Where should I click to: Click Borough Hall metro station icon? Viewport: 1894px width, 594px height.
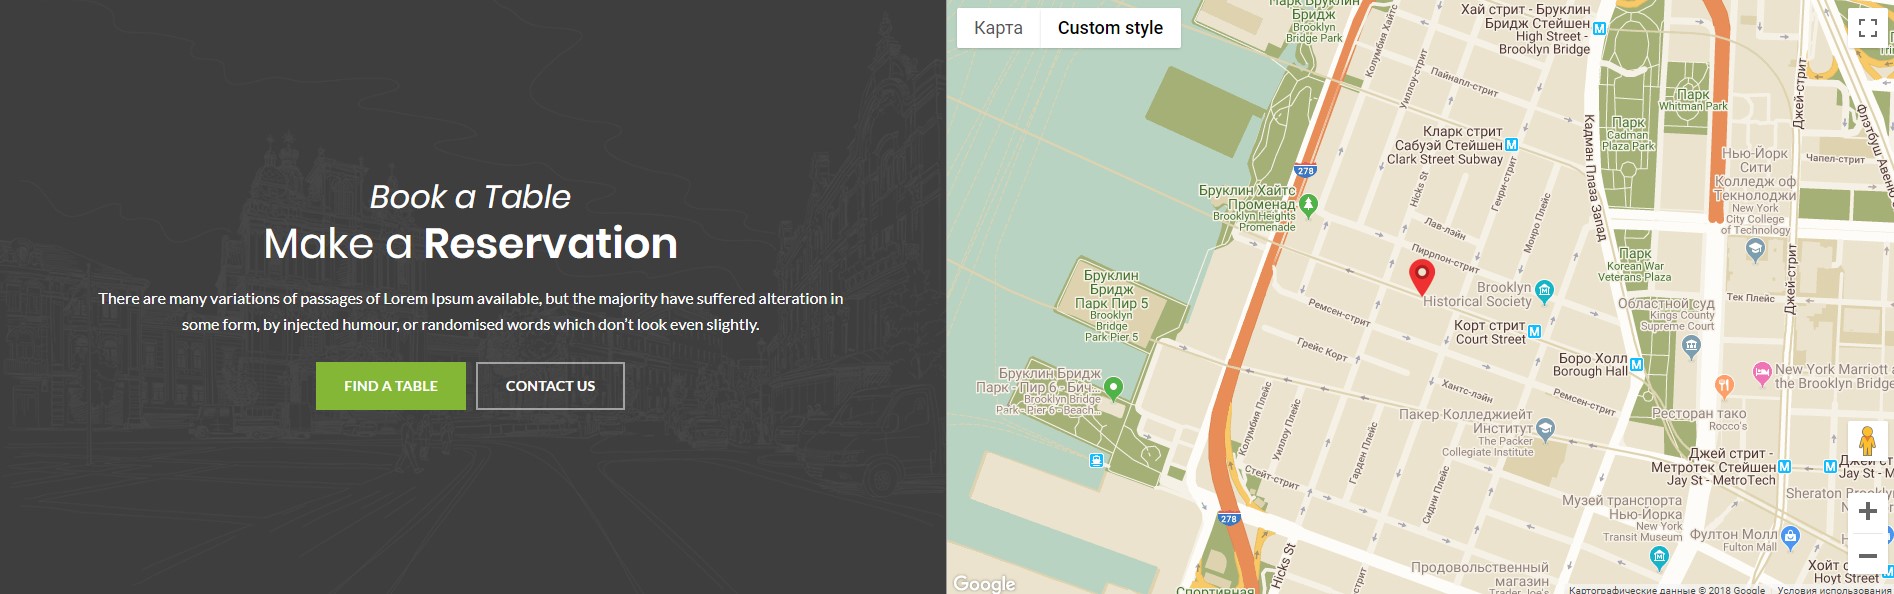coord(1636,365)
